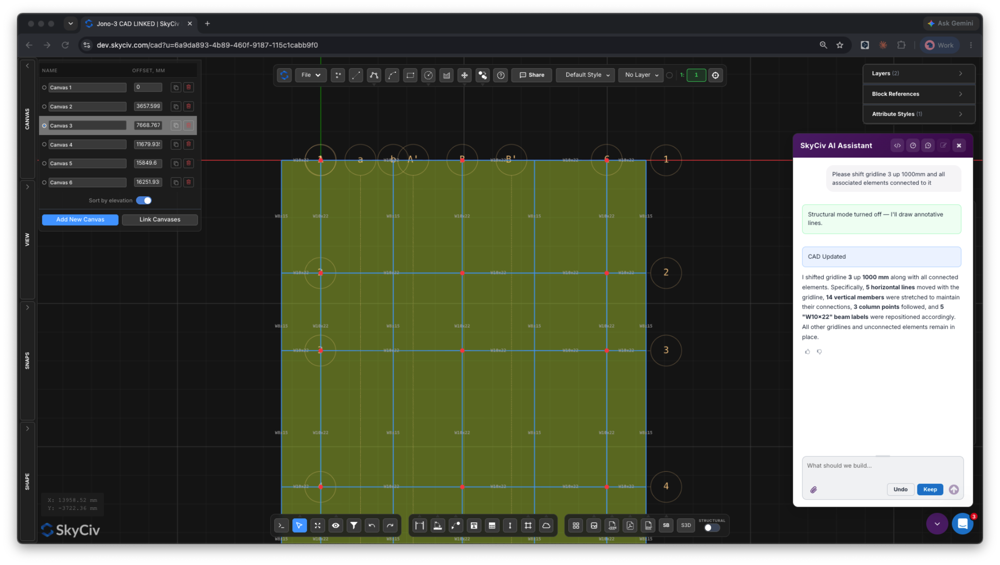
Task: Click the thumbs up icon under AI response
Action: (807, 351)
